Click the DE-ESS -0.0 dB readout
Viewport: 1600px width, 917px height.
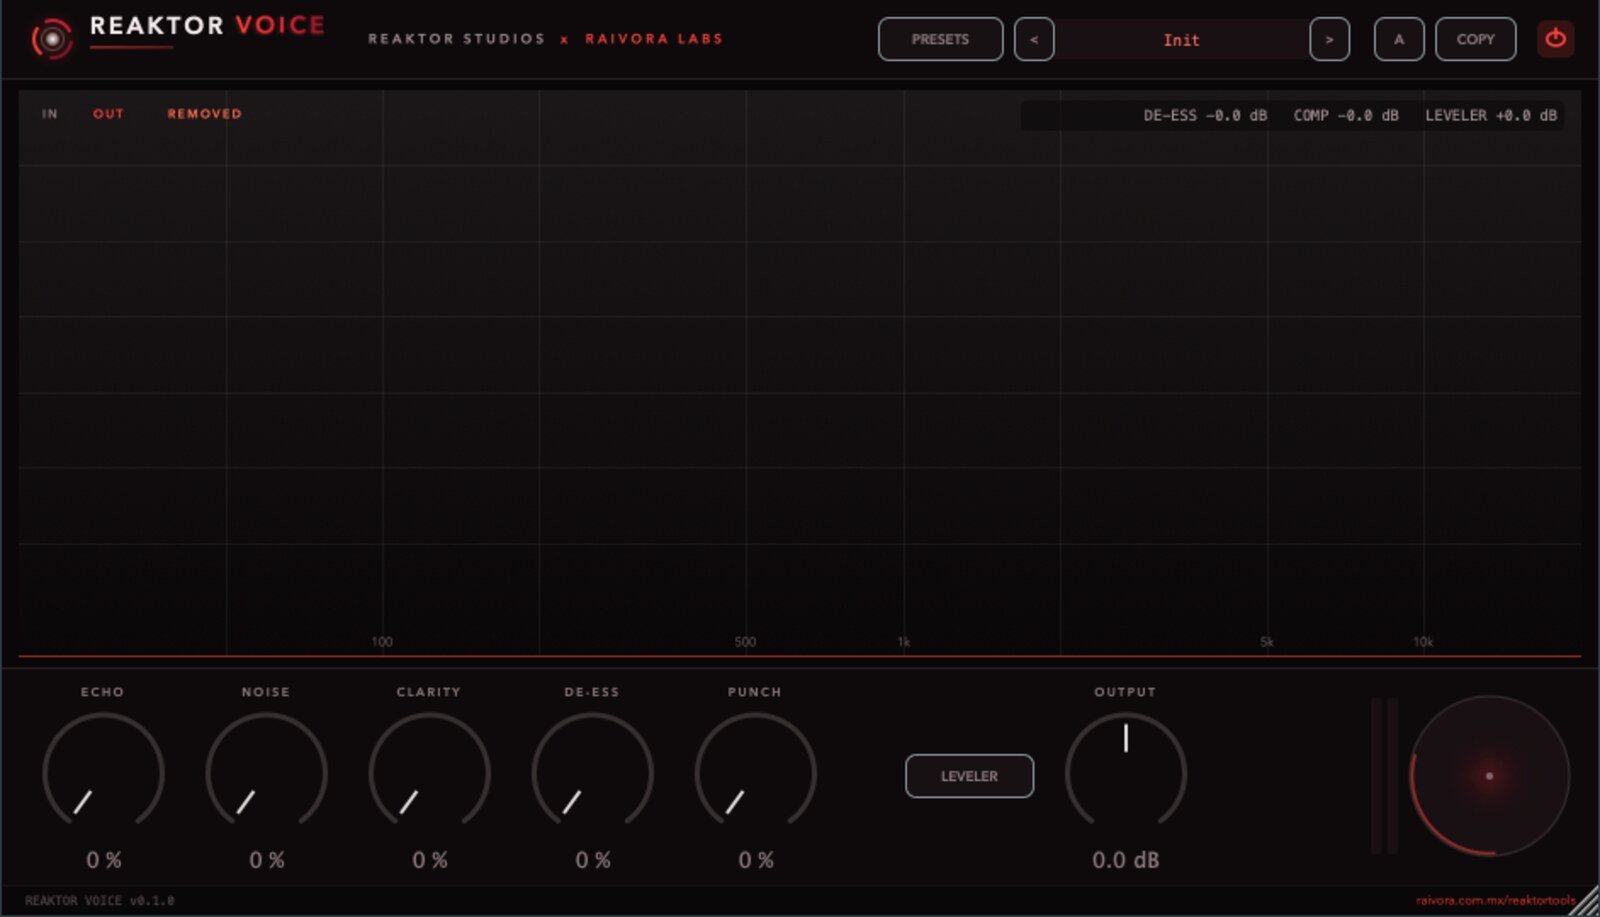click(x=1205, y=115)
